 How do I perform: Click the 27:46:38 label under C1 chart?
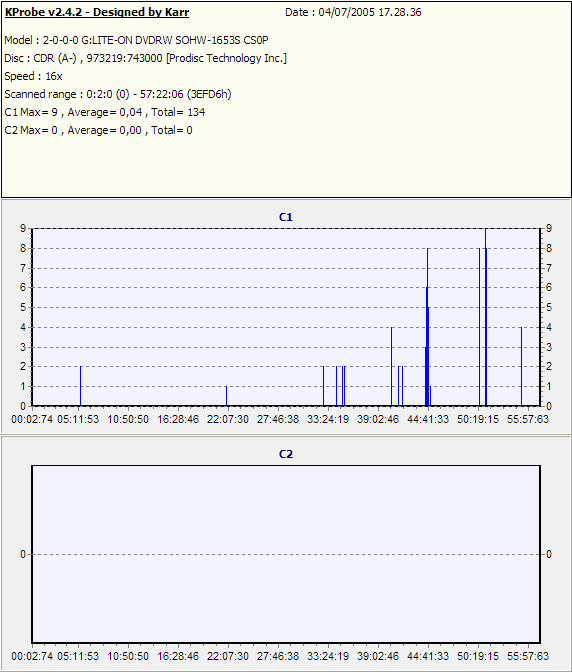[278, 419]
